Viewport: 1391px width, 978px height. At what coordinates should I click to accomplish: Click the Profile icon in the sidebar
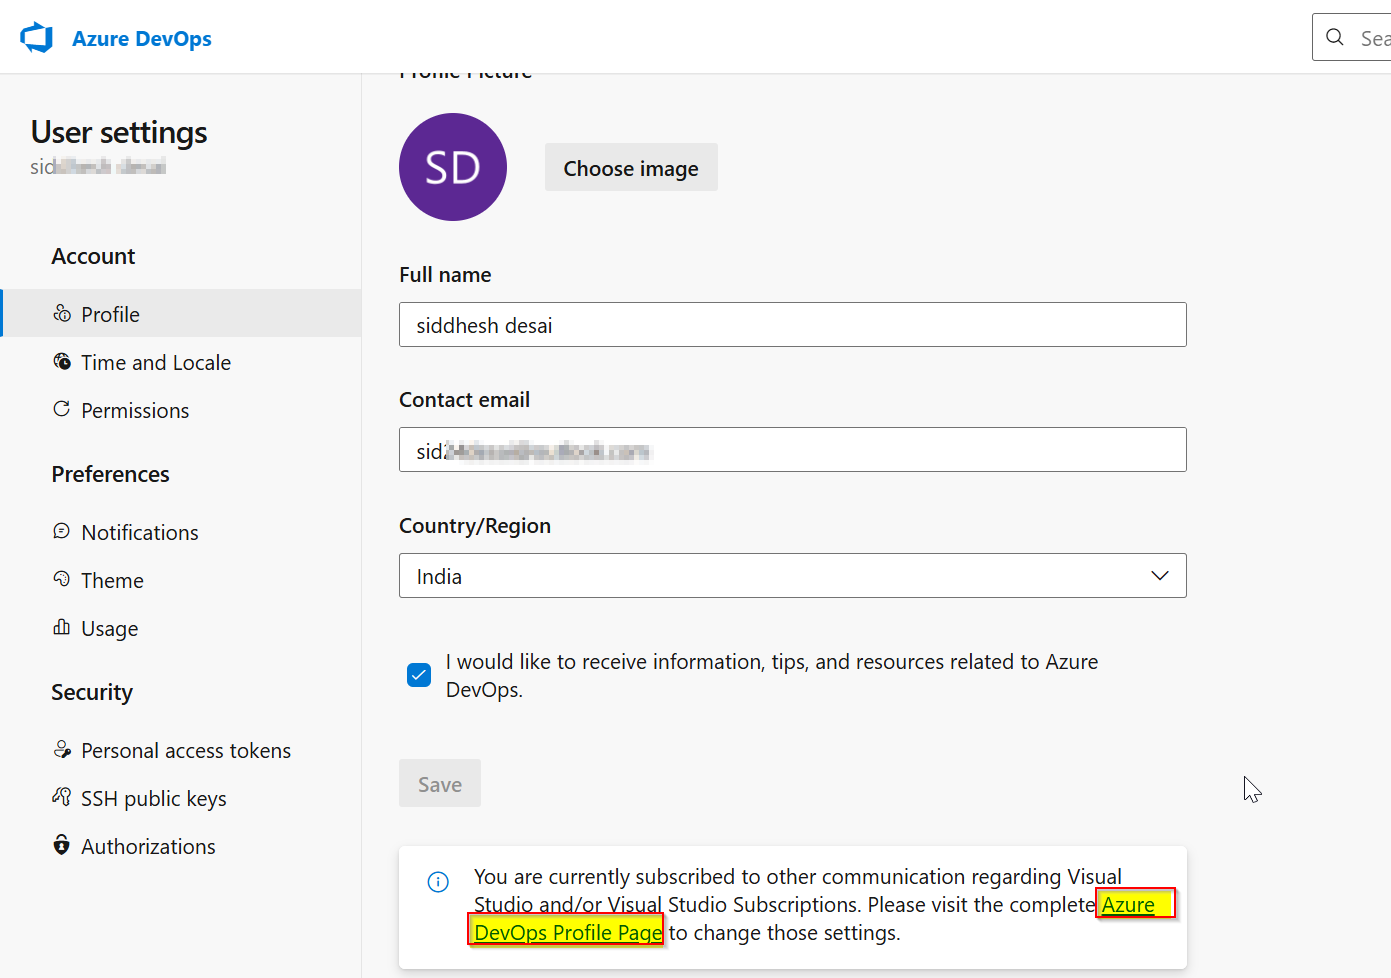pos(62,314)
